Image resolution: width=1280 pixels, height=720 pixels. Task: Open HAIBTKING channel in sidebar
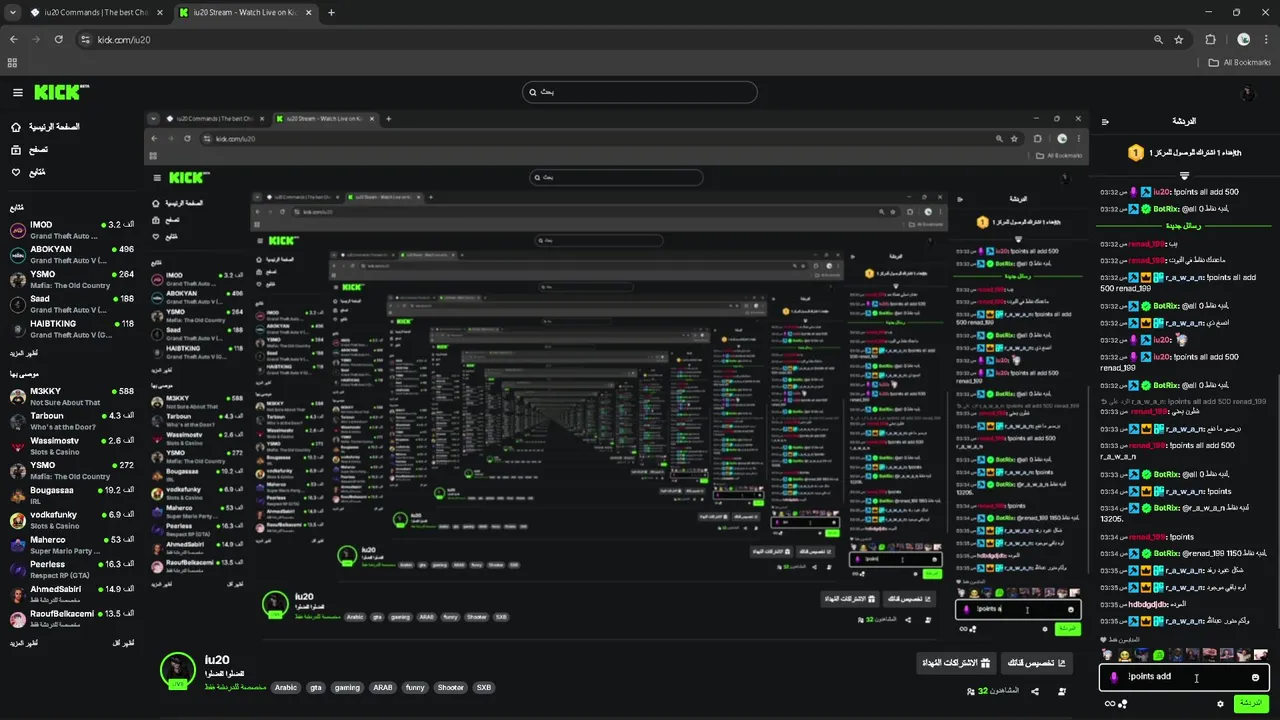point(70,329)
